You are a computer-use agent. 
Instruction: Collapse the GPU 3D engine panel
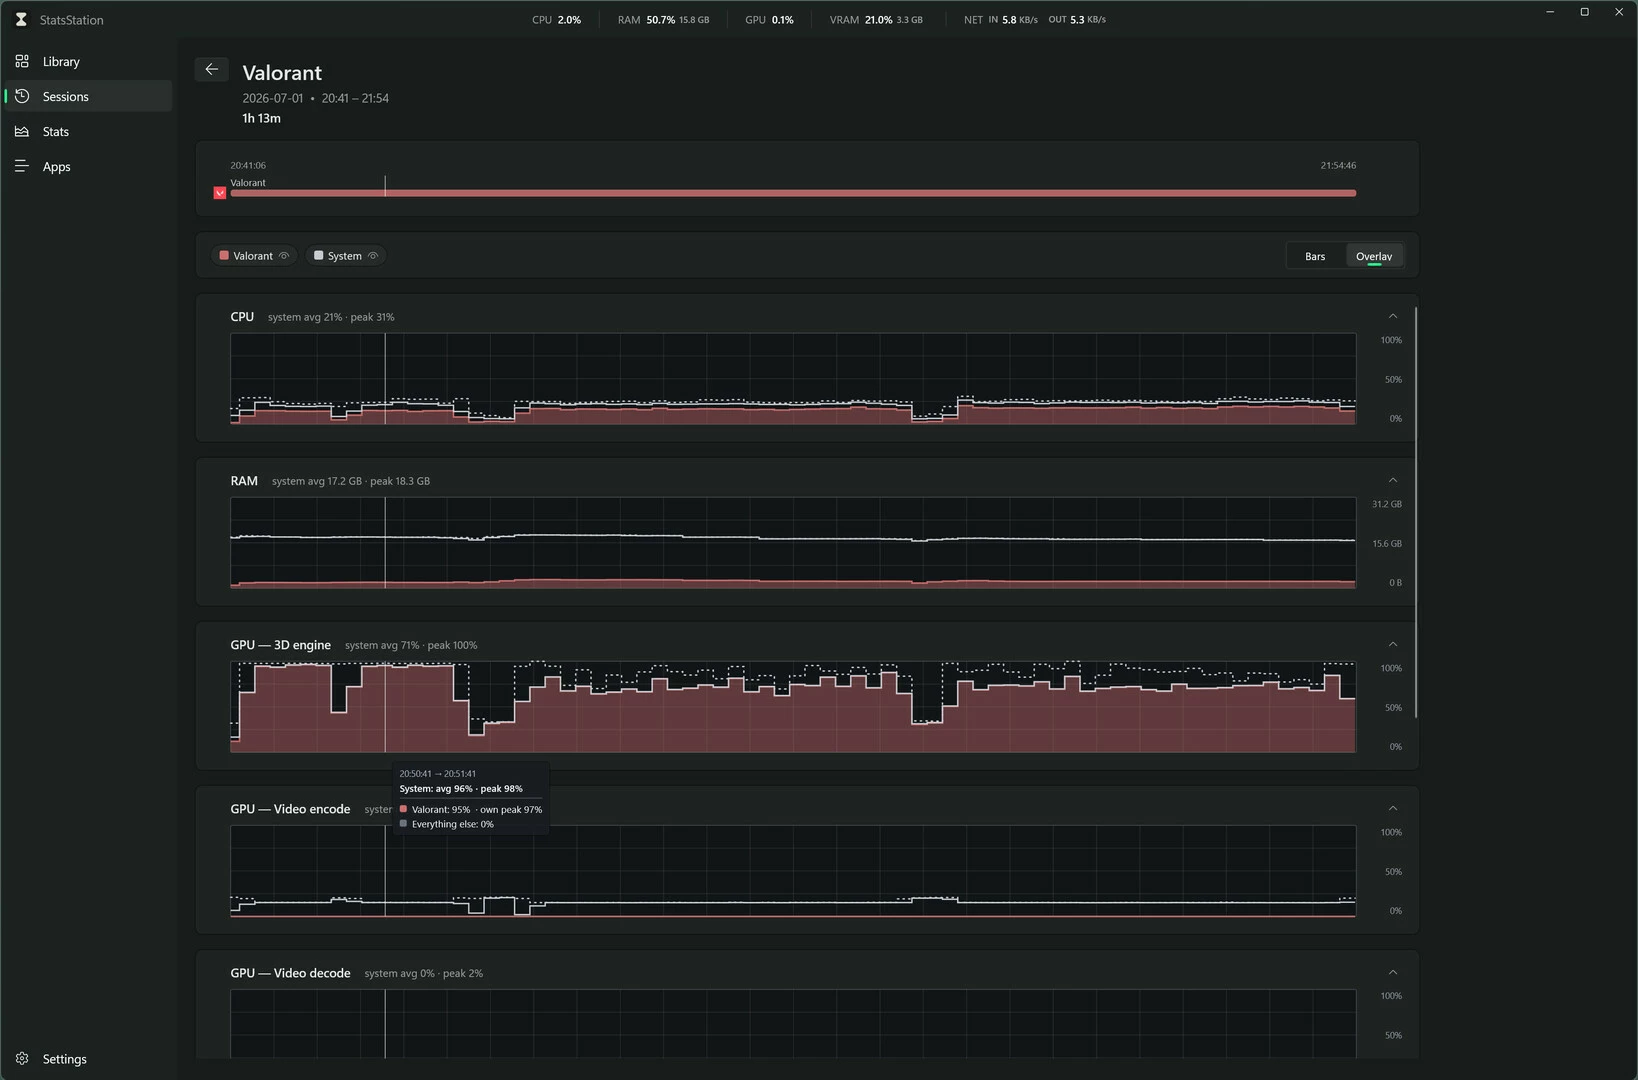click(1392, 644)
